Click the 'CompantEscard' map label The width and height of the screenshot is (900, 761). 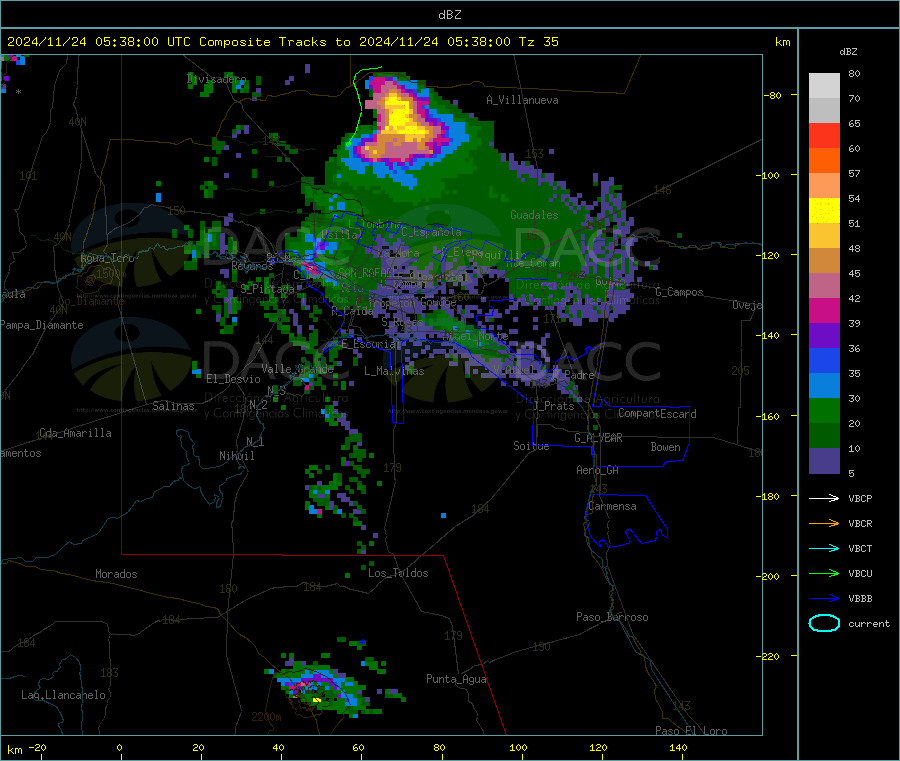[657, 414]
